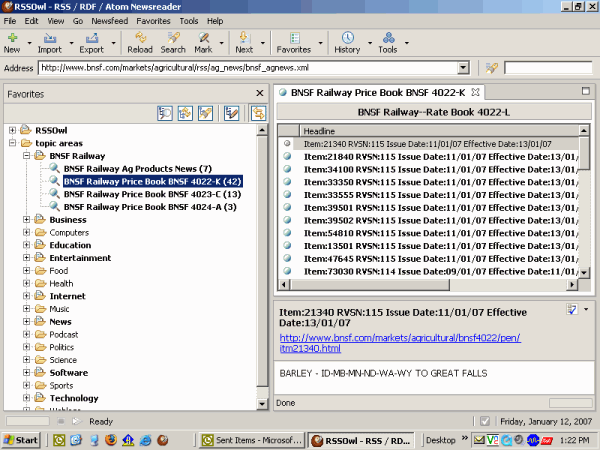Go to Next unread news icon
Screen dimensions: 600x450
(244, 38)
